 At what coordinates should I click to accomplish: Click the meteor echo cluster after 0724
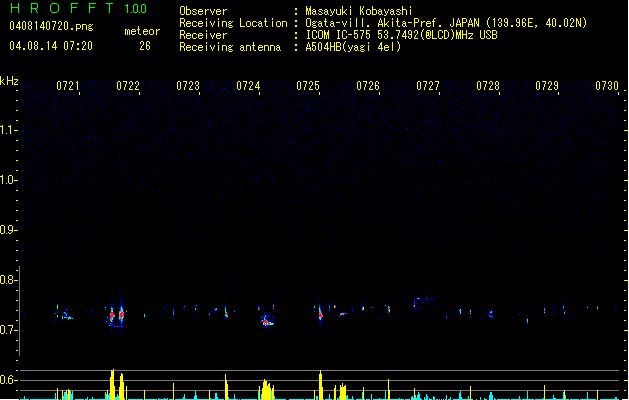(267, 321)
